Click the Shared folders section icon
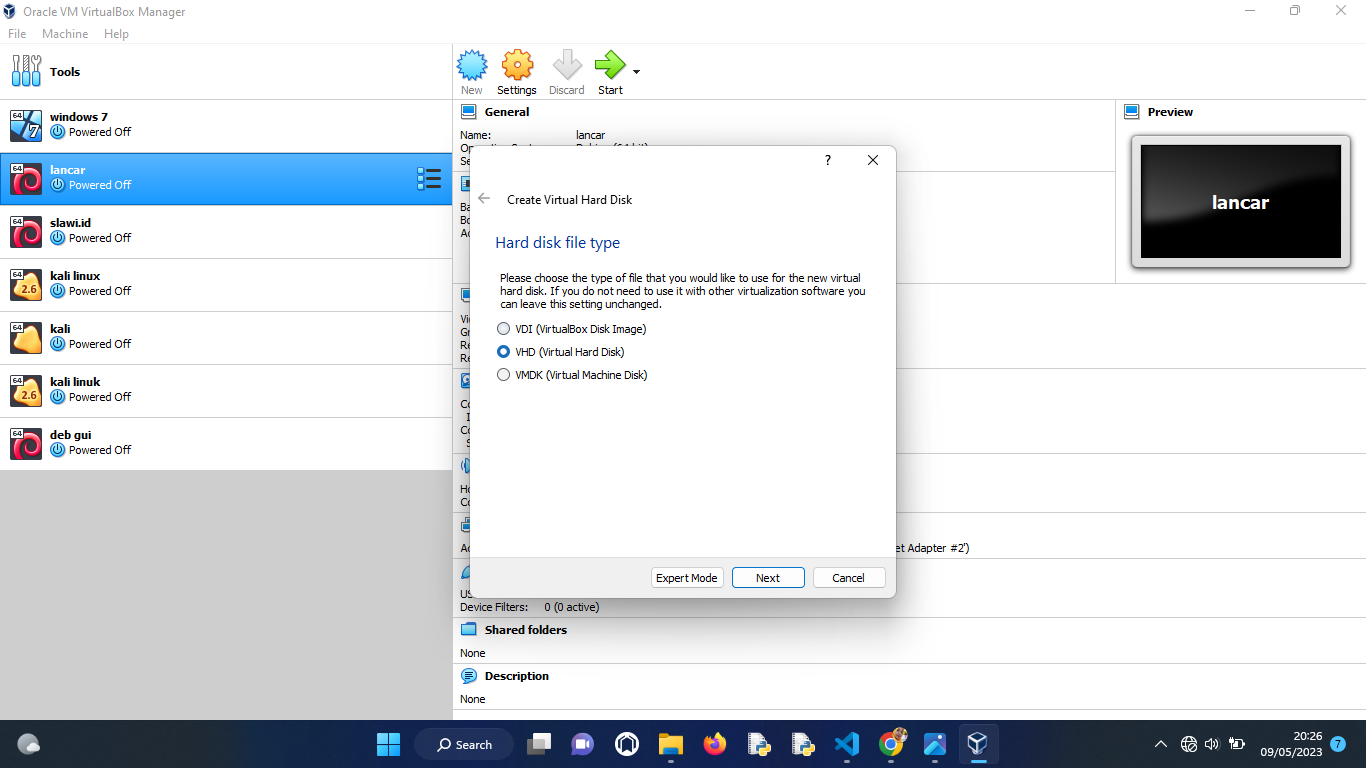The width and height of the screenshot is (1366, 768). tap(468, 630)
